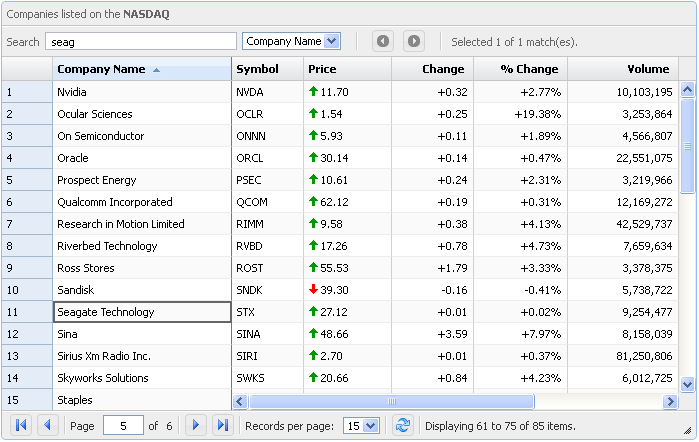Click the search text input field
Image resolution: width=699 pixels, height=442 pixels.
(141, 42)
